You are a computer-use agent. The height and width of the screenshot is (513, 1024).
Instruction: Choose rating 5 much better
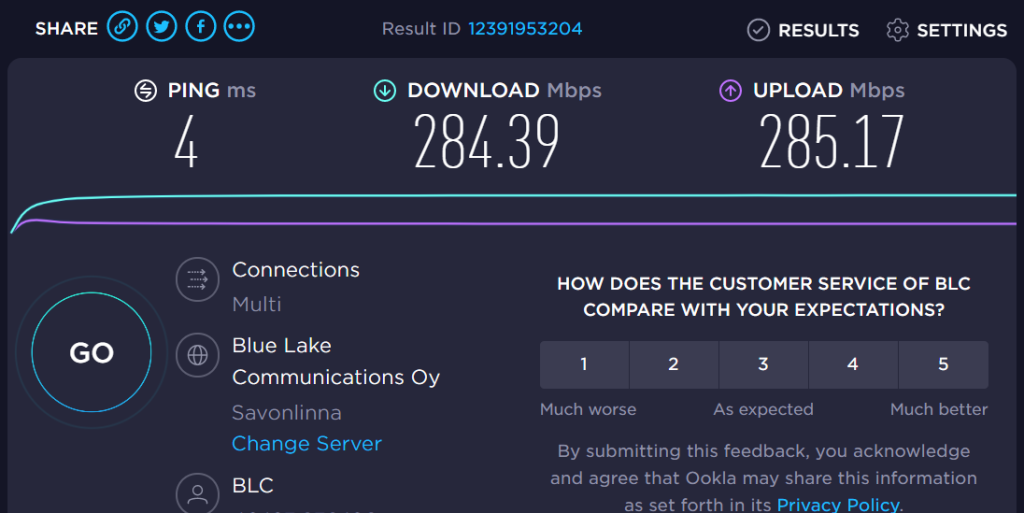pos(943,364)
